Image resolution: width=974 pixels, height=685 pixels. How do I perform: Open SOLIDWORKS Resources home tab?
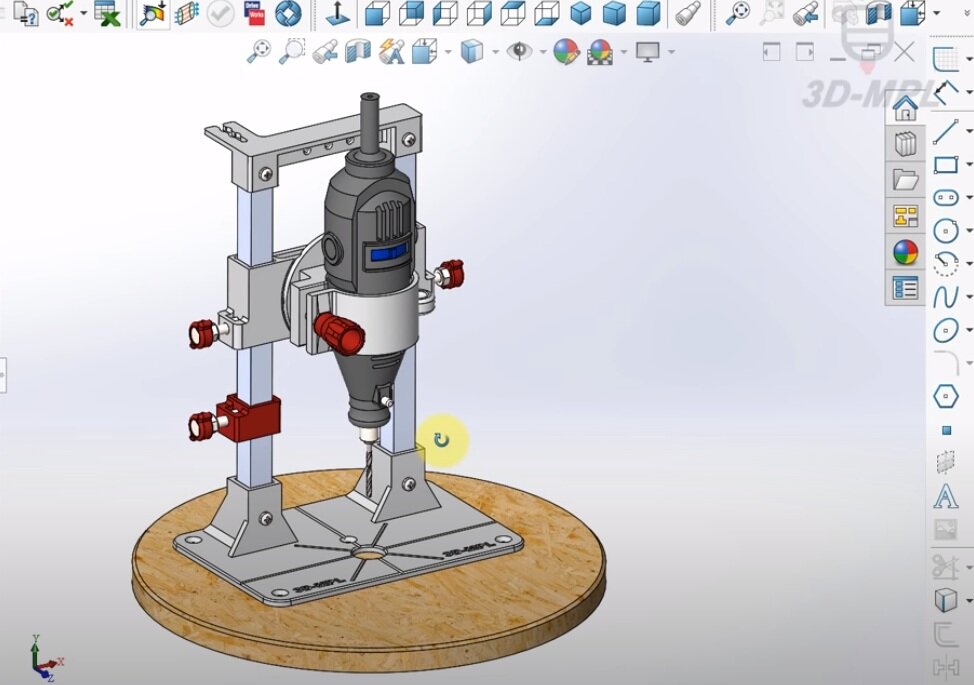pos(905,109)
